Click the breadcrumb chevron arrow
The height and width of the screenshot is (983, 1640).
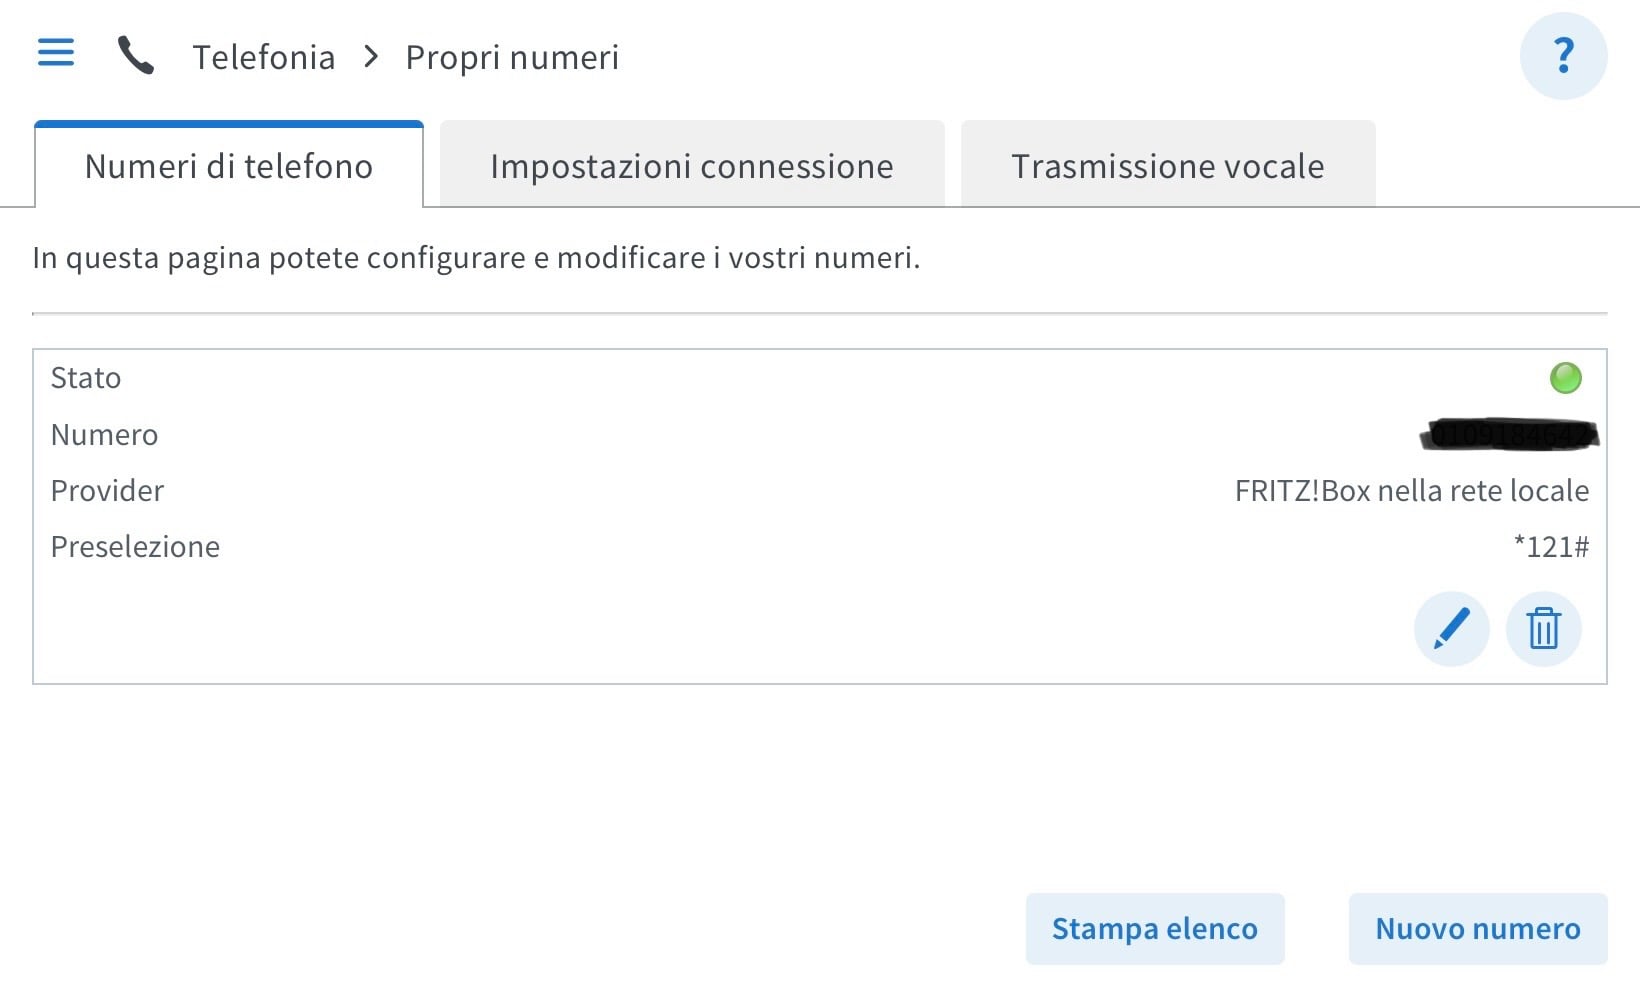tap(371, 57)
